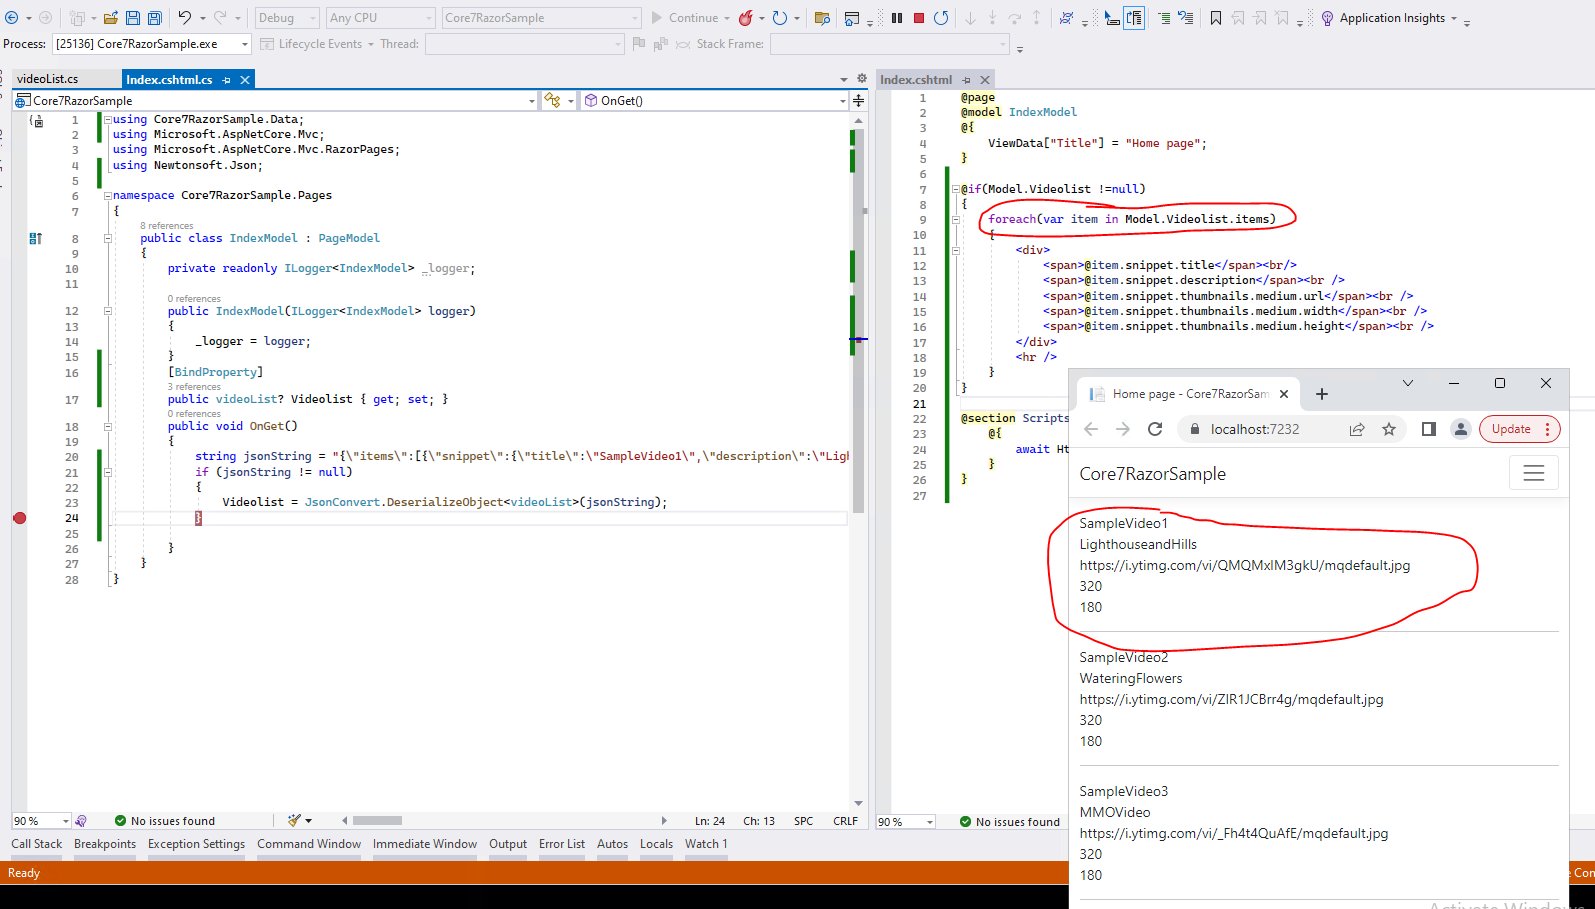Toggle the navbar hamburger menu in browser
The image size is (1595, 909).
tap(1533, 474)
